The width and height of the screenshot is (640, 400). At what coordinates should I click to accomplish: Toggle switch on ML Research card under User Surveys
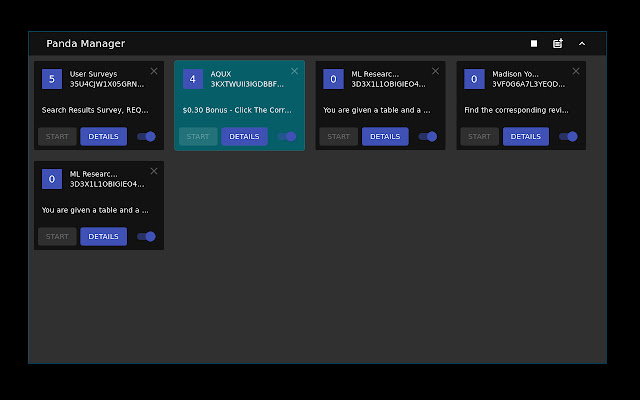click(x=147, y=236)
